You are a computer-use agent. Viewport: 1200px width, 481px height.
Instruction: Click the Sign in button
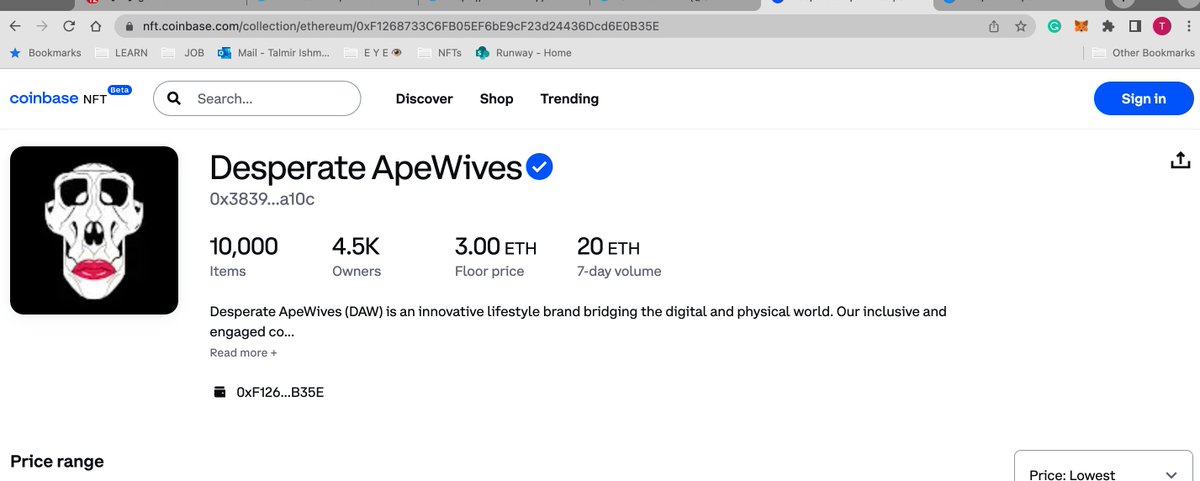(x=1143, y=98)
